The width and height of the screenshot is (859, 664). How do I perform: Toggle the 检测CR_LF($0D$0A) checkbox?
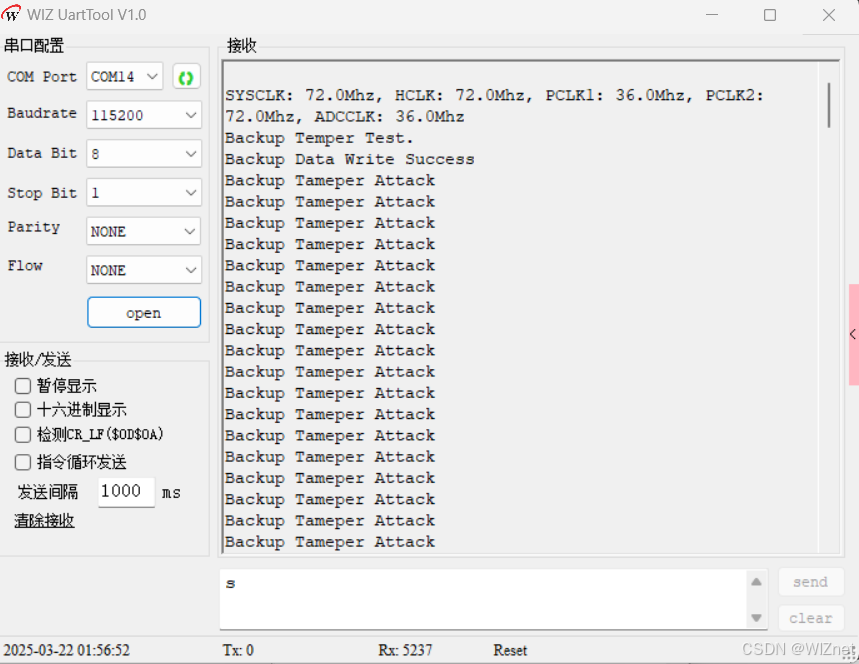(x=22, y=435)
